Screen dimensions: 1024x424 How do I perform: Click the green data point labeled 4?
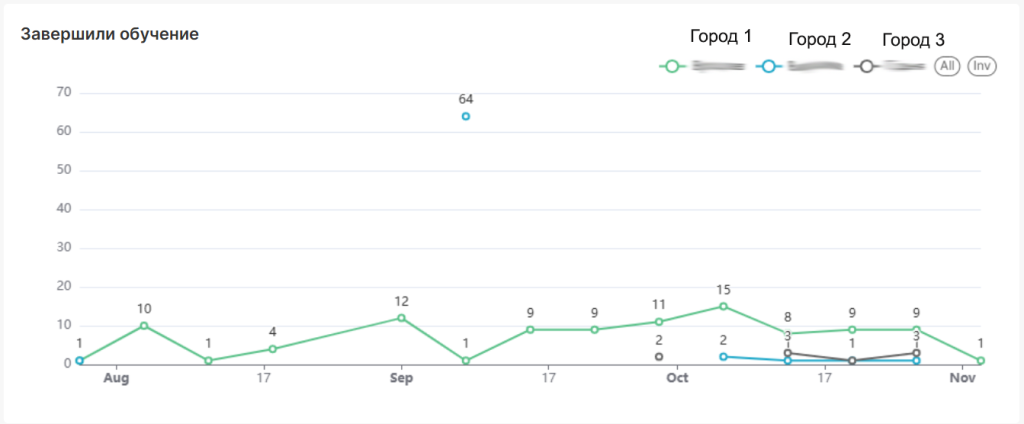point(272,349)
